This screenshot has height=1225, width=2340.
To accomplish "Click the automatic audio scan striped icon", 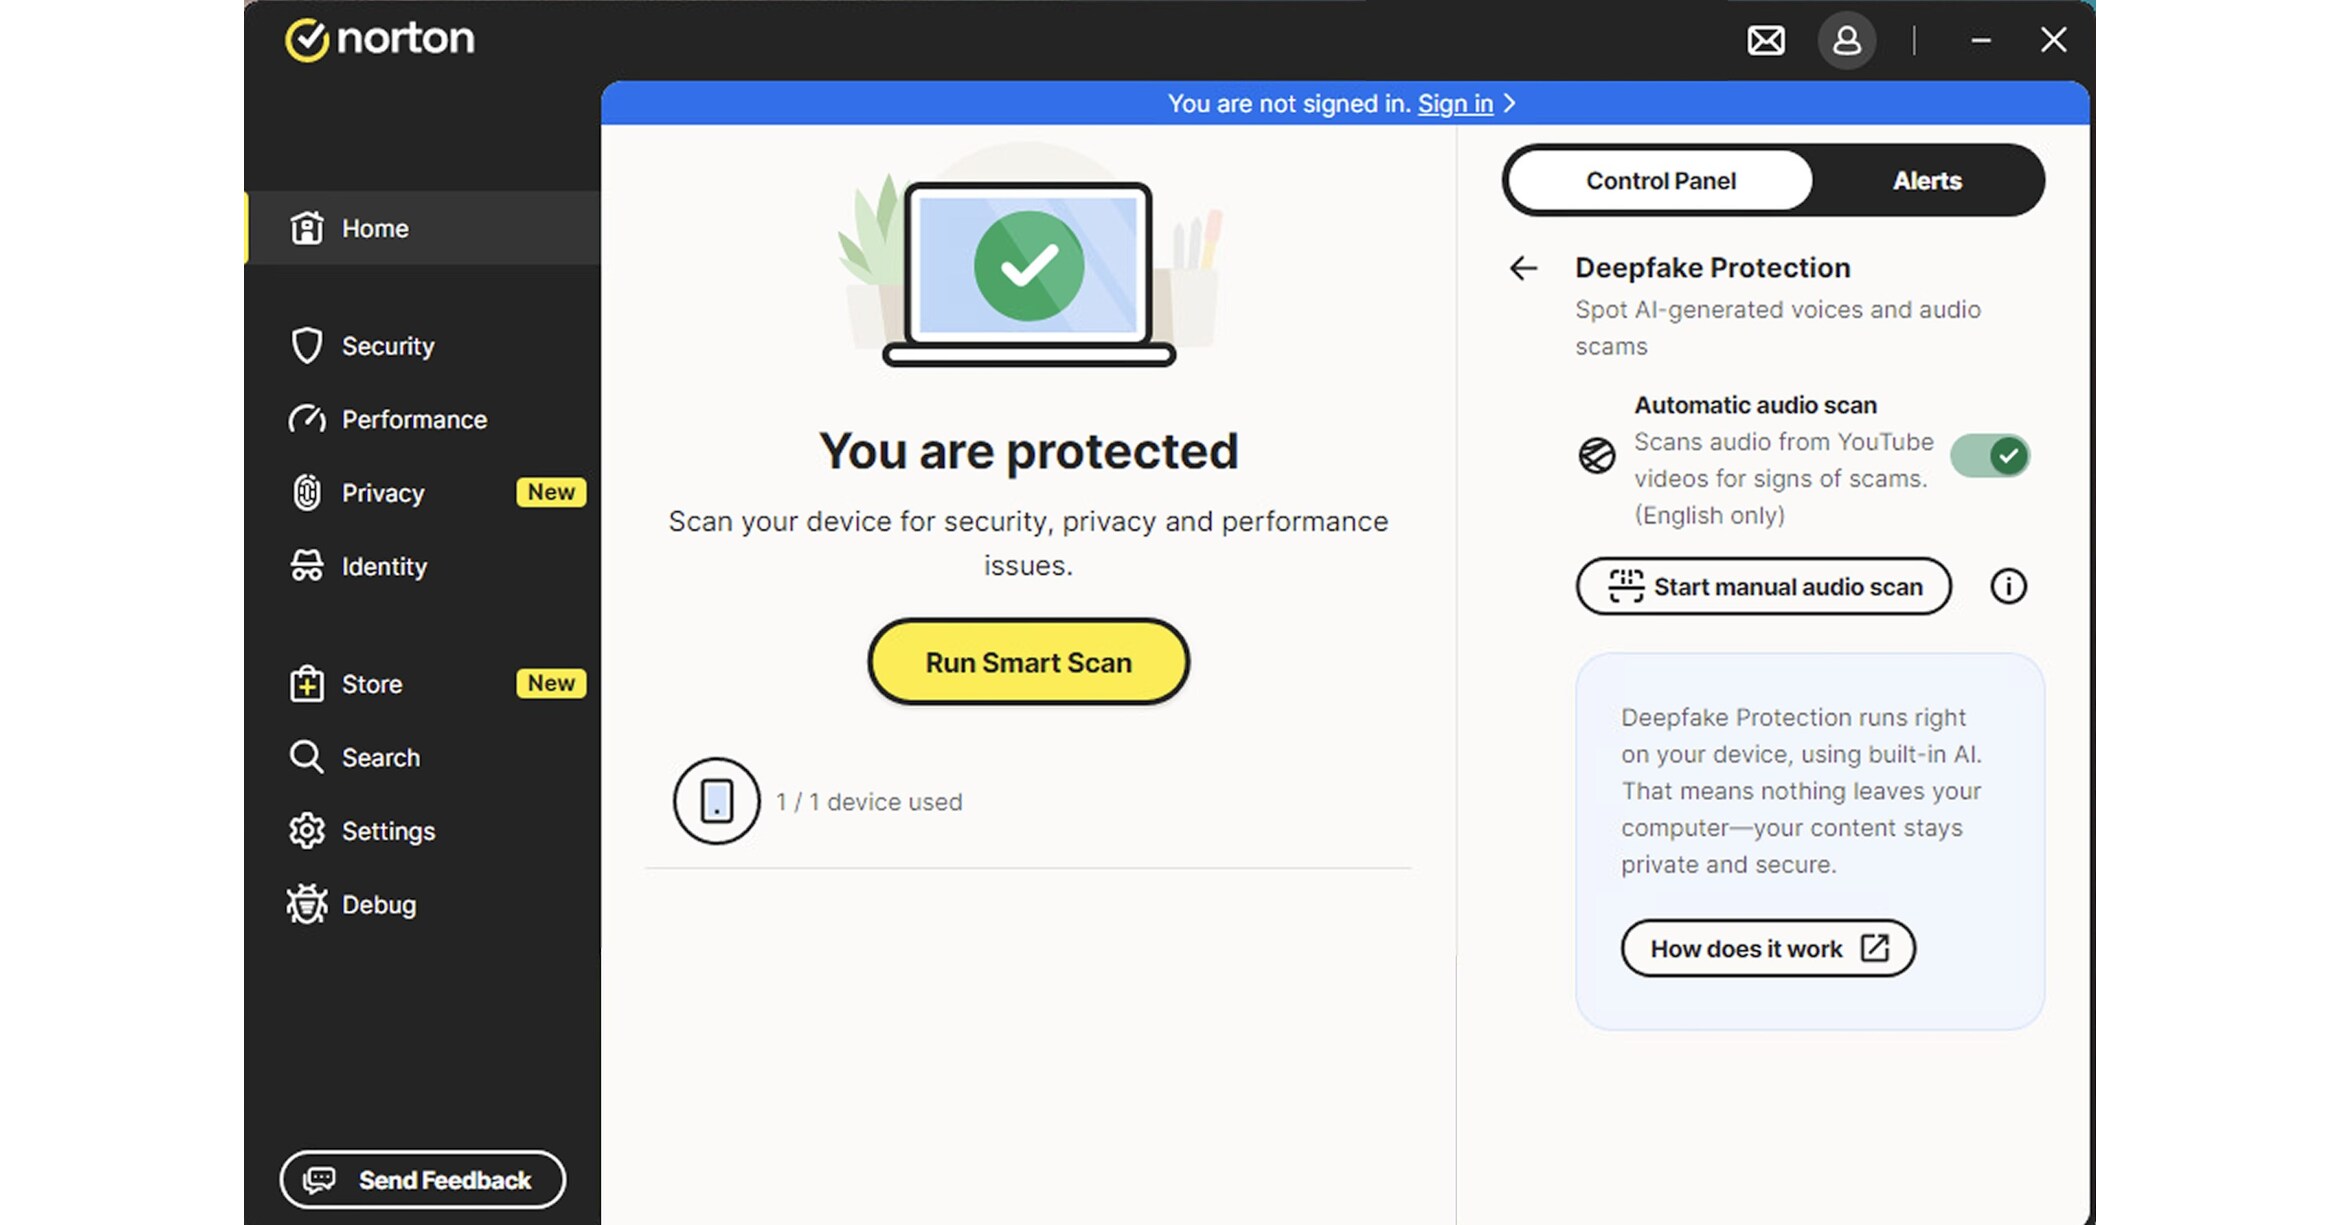I will coord(1597,456).
